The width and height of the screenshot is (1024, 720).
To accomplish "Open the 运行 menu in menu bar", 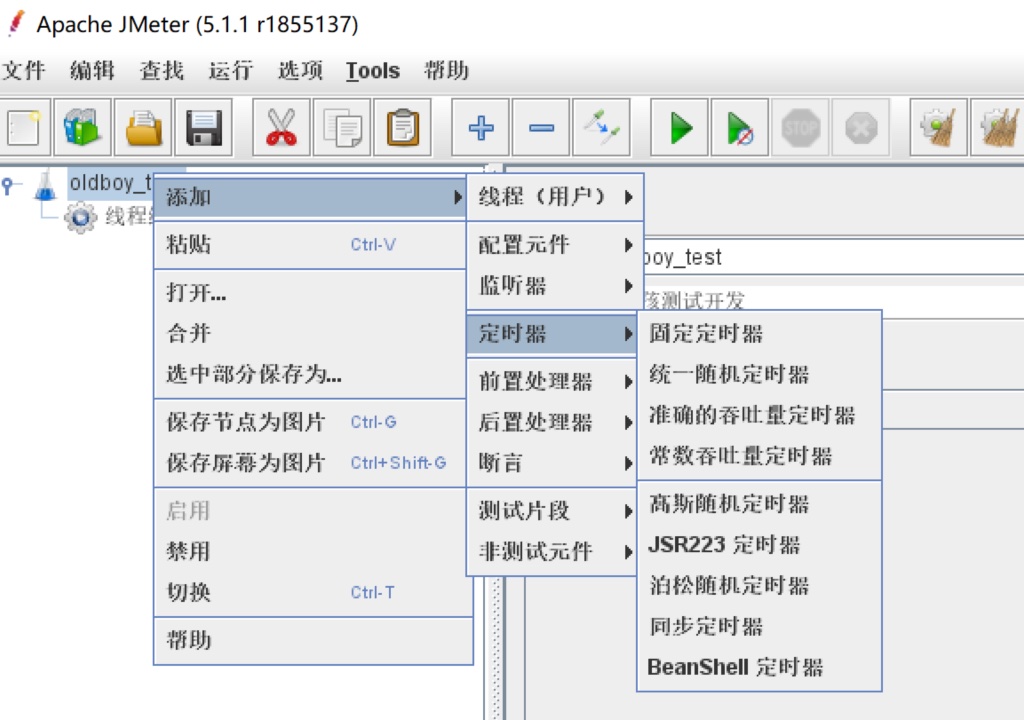I will 230,71.
